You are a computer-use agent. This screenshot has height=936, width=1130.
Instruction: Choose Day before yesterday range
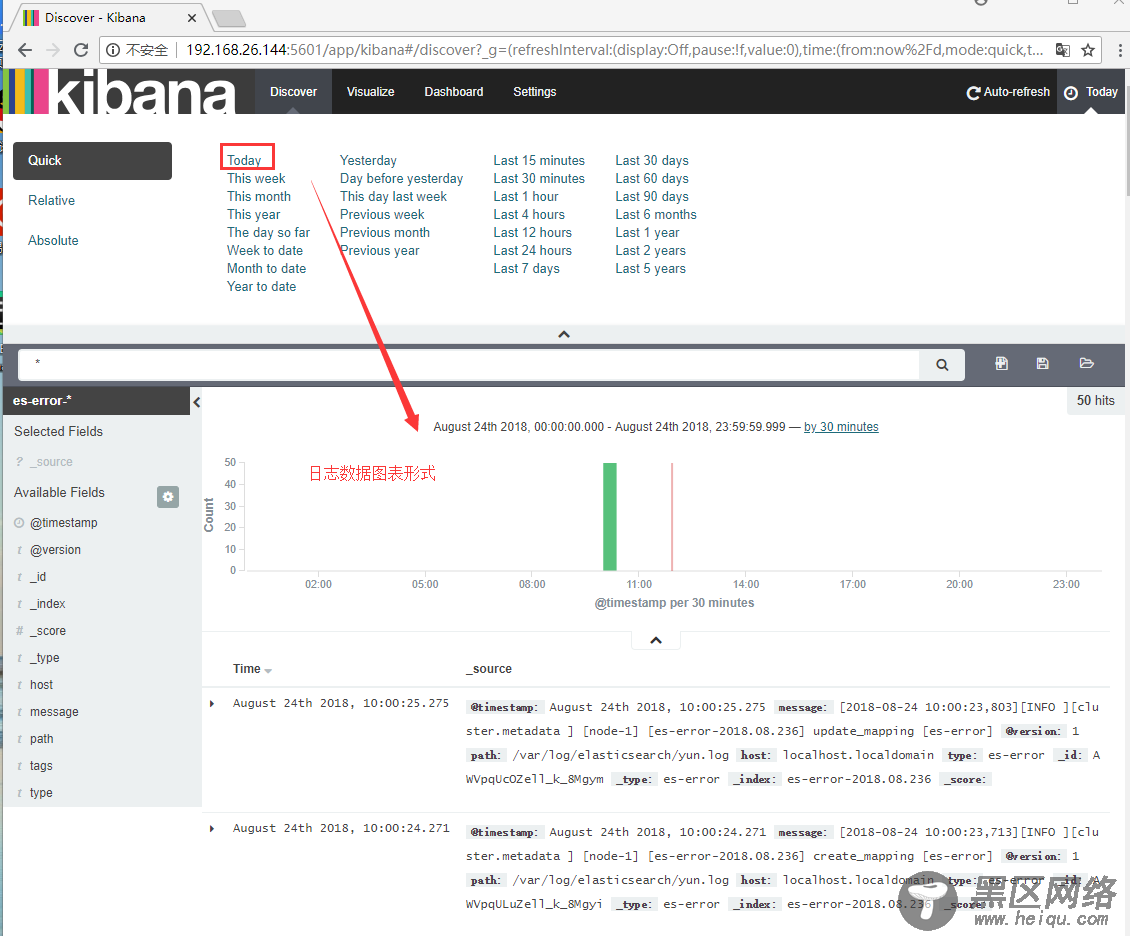401,178
